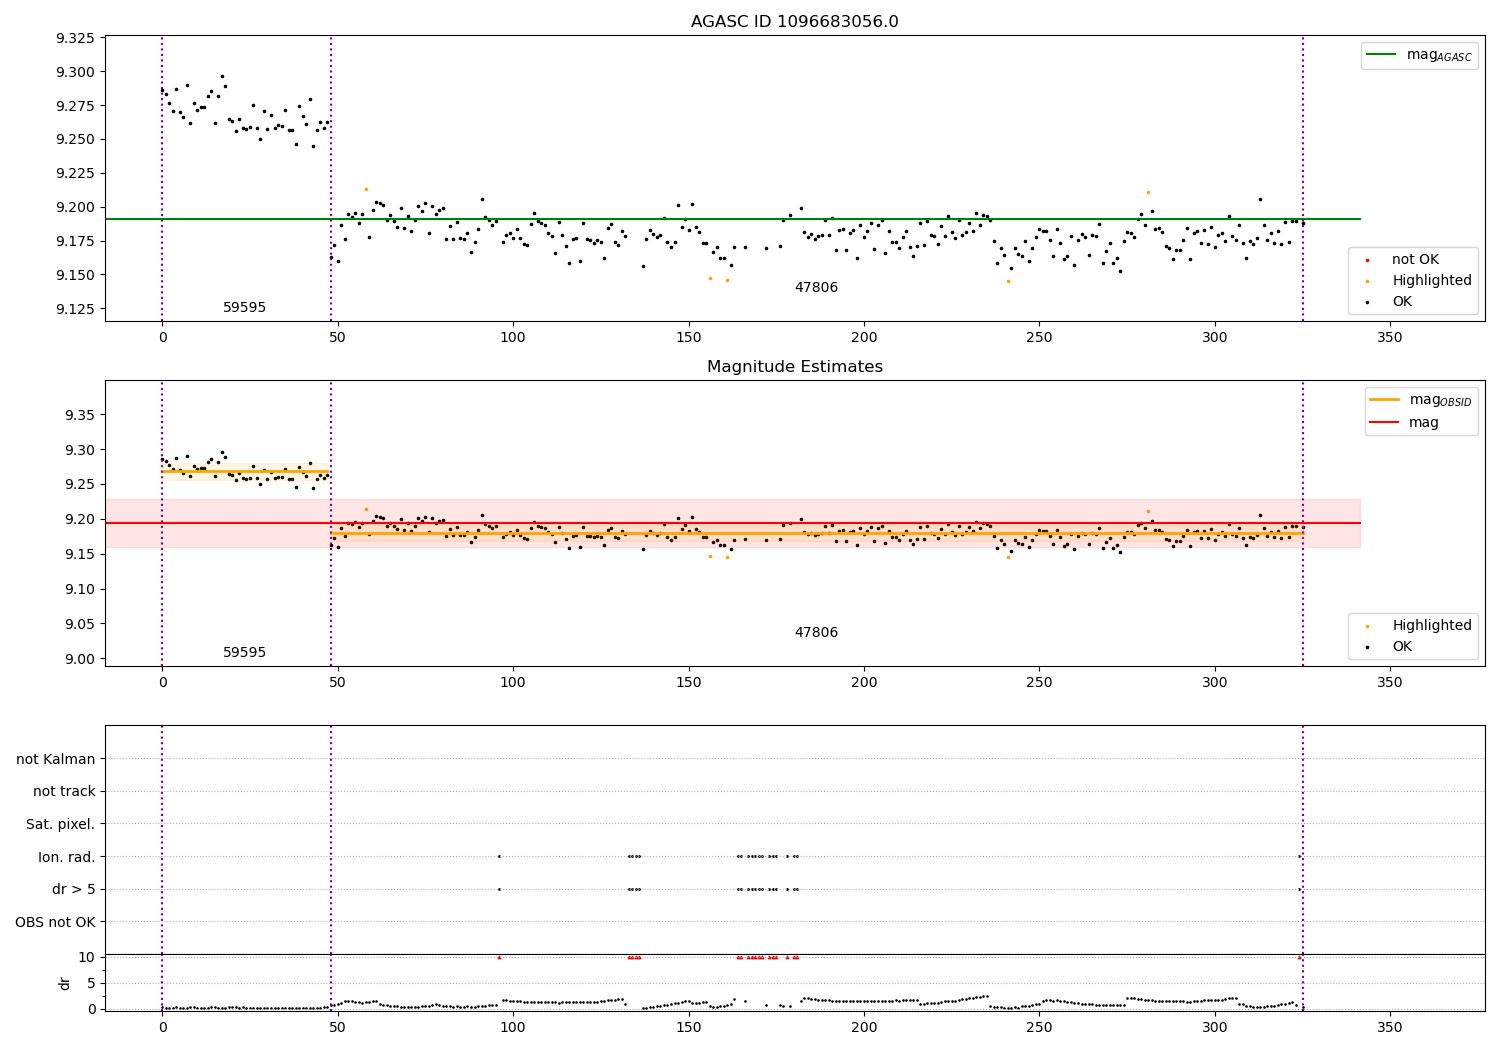The height and width of the screenshot is (1050, 1500).
Task: Click the 'not Kalman' row label
Action: [x=55, y=759]
